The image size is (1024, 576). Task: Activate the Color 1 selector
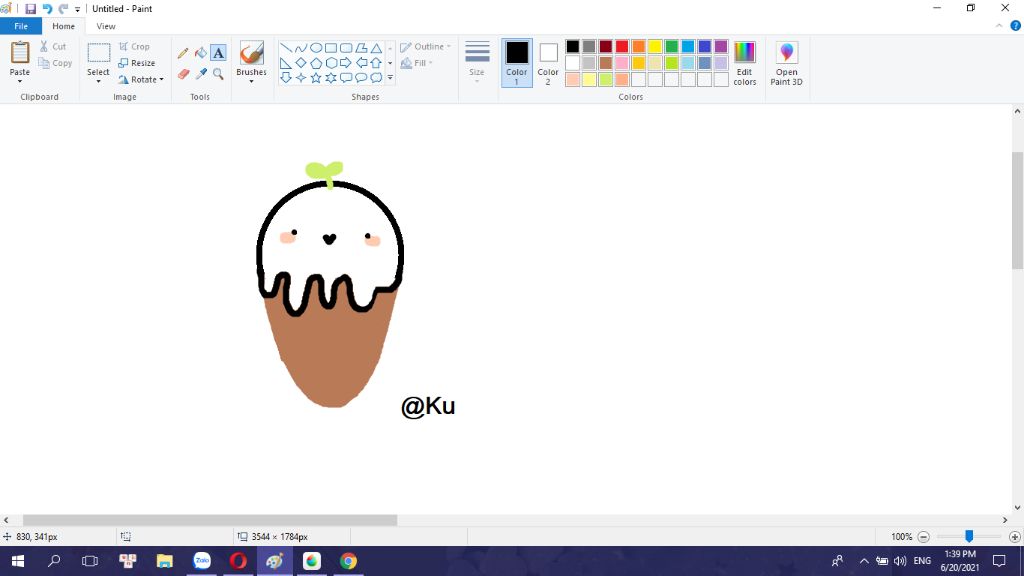[x=517, y=63]
